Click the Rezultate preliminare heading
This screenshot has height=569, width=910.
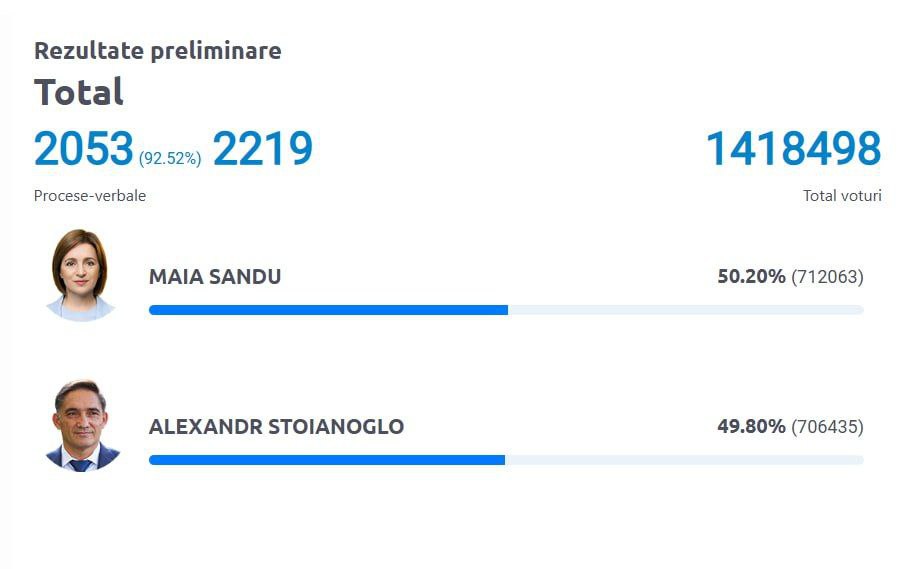tap(158, 51)
